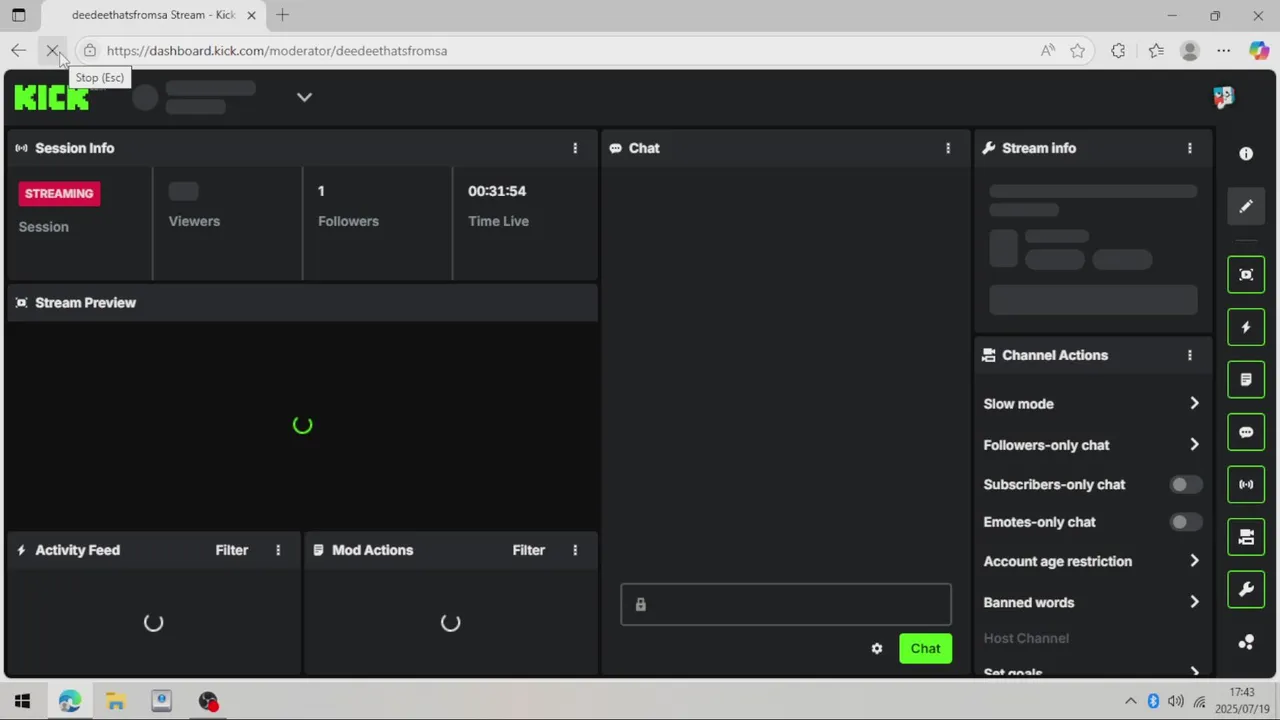
Task: Open Microsoft Edge from taskbar
Action: [69, 701]
